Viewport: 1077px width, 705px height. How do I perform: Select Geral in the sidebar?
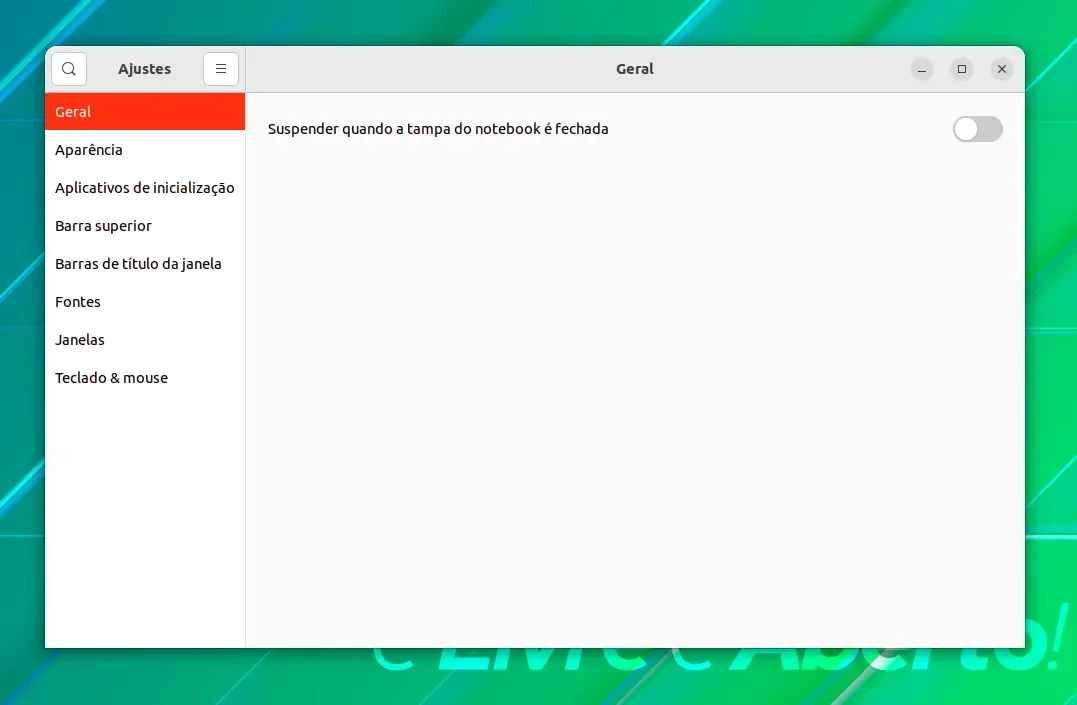145,112
